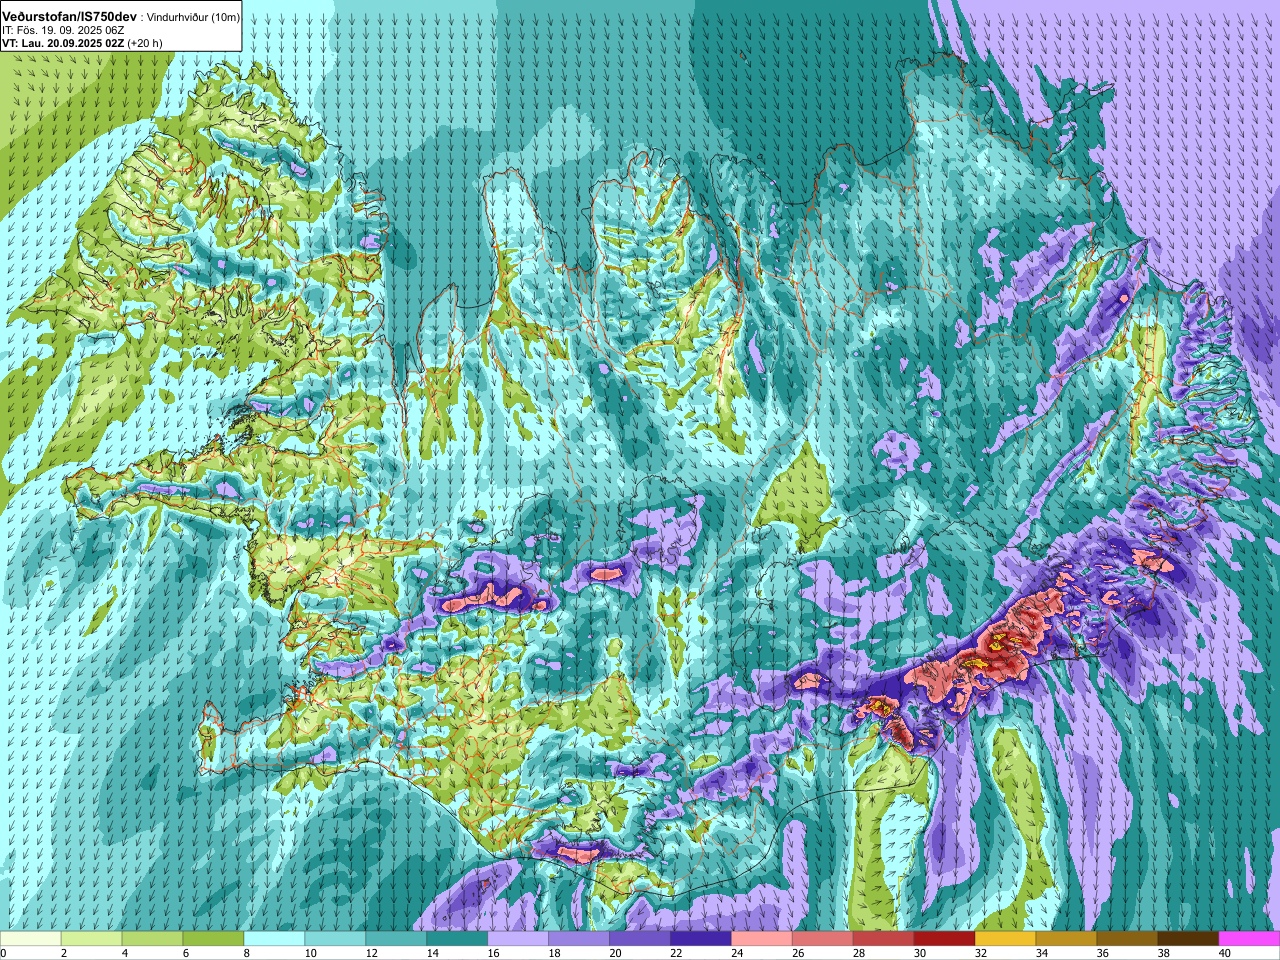Screen dimensions: 1280x960
Task: Click the pale yellow 0–2 legend swatch
Action: pyautogui.click(x=31, y=939)
